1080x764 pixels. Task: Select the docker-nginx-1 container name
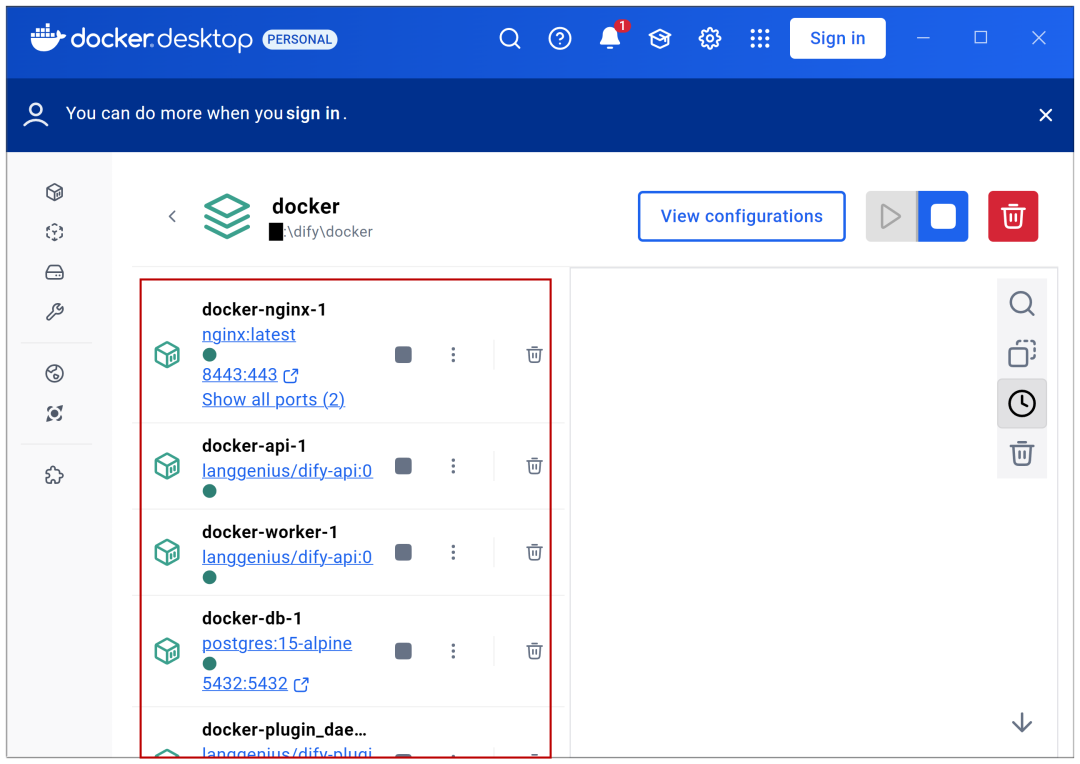tap(264, 310)
